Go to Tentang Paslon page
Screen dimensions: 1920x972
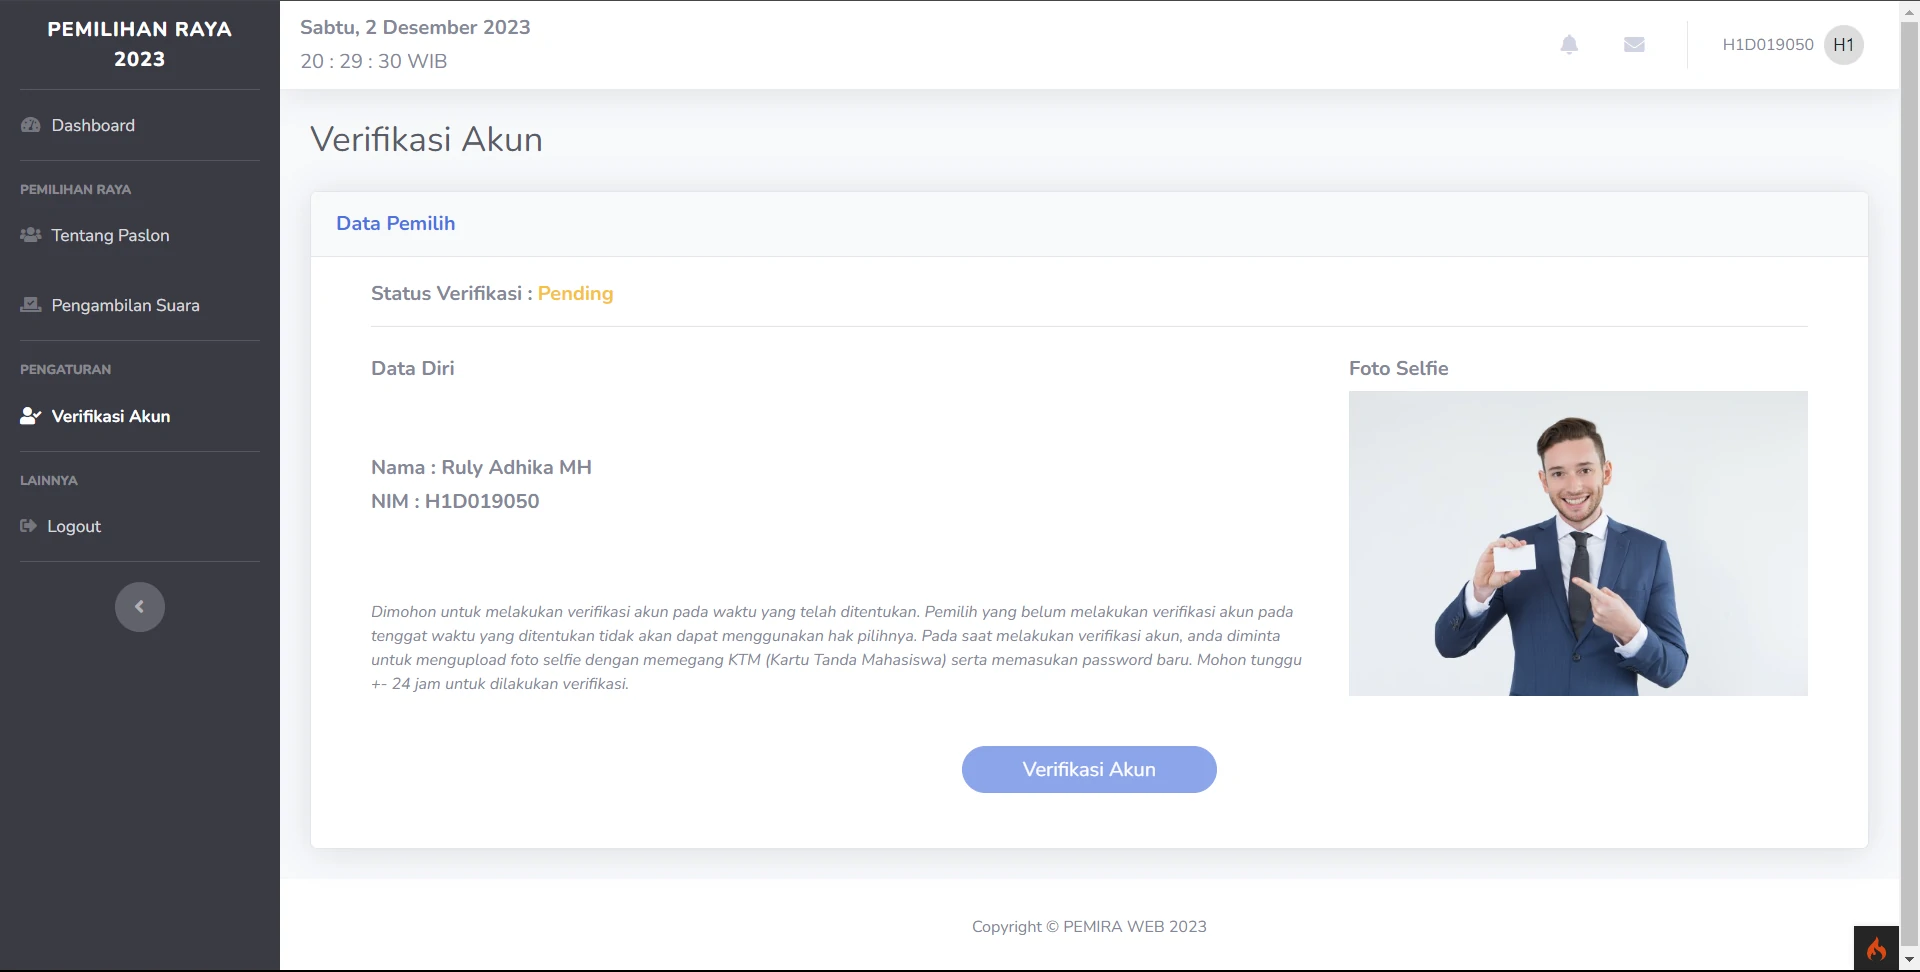coord(110,235)
